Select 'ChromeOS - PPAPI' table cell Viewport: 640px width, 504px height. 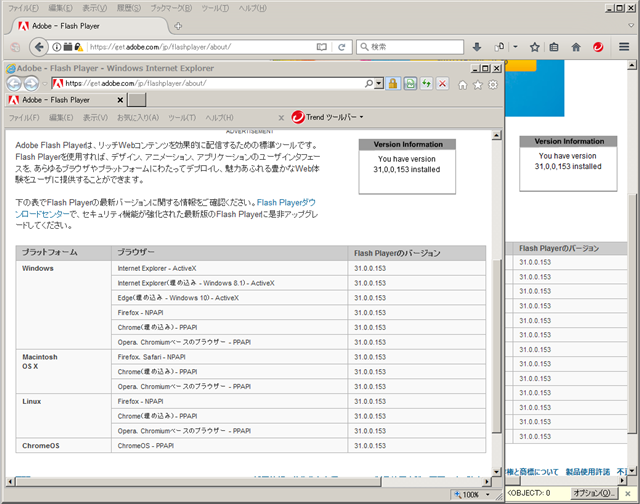coord(229,446)
